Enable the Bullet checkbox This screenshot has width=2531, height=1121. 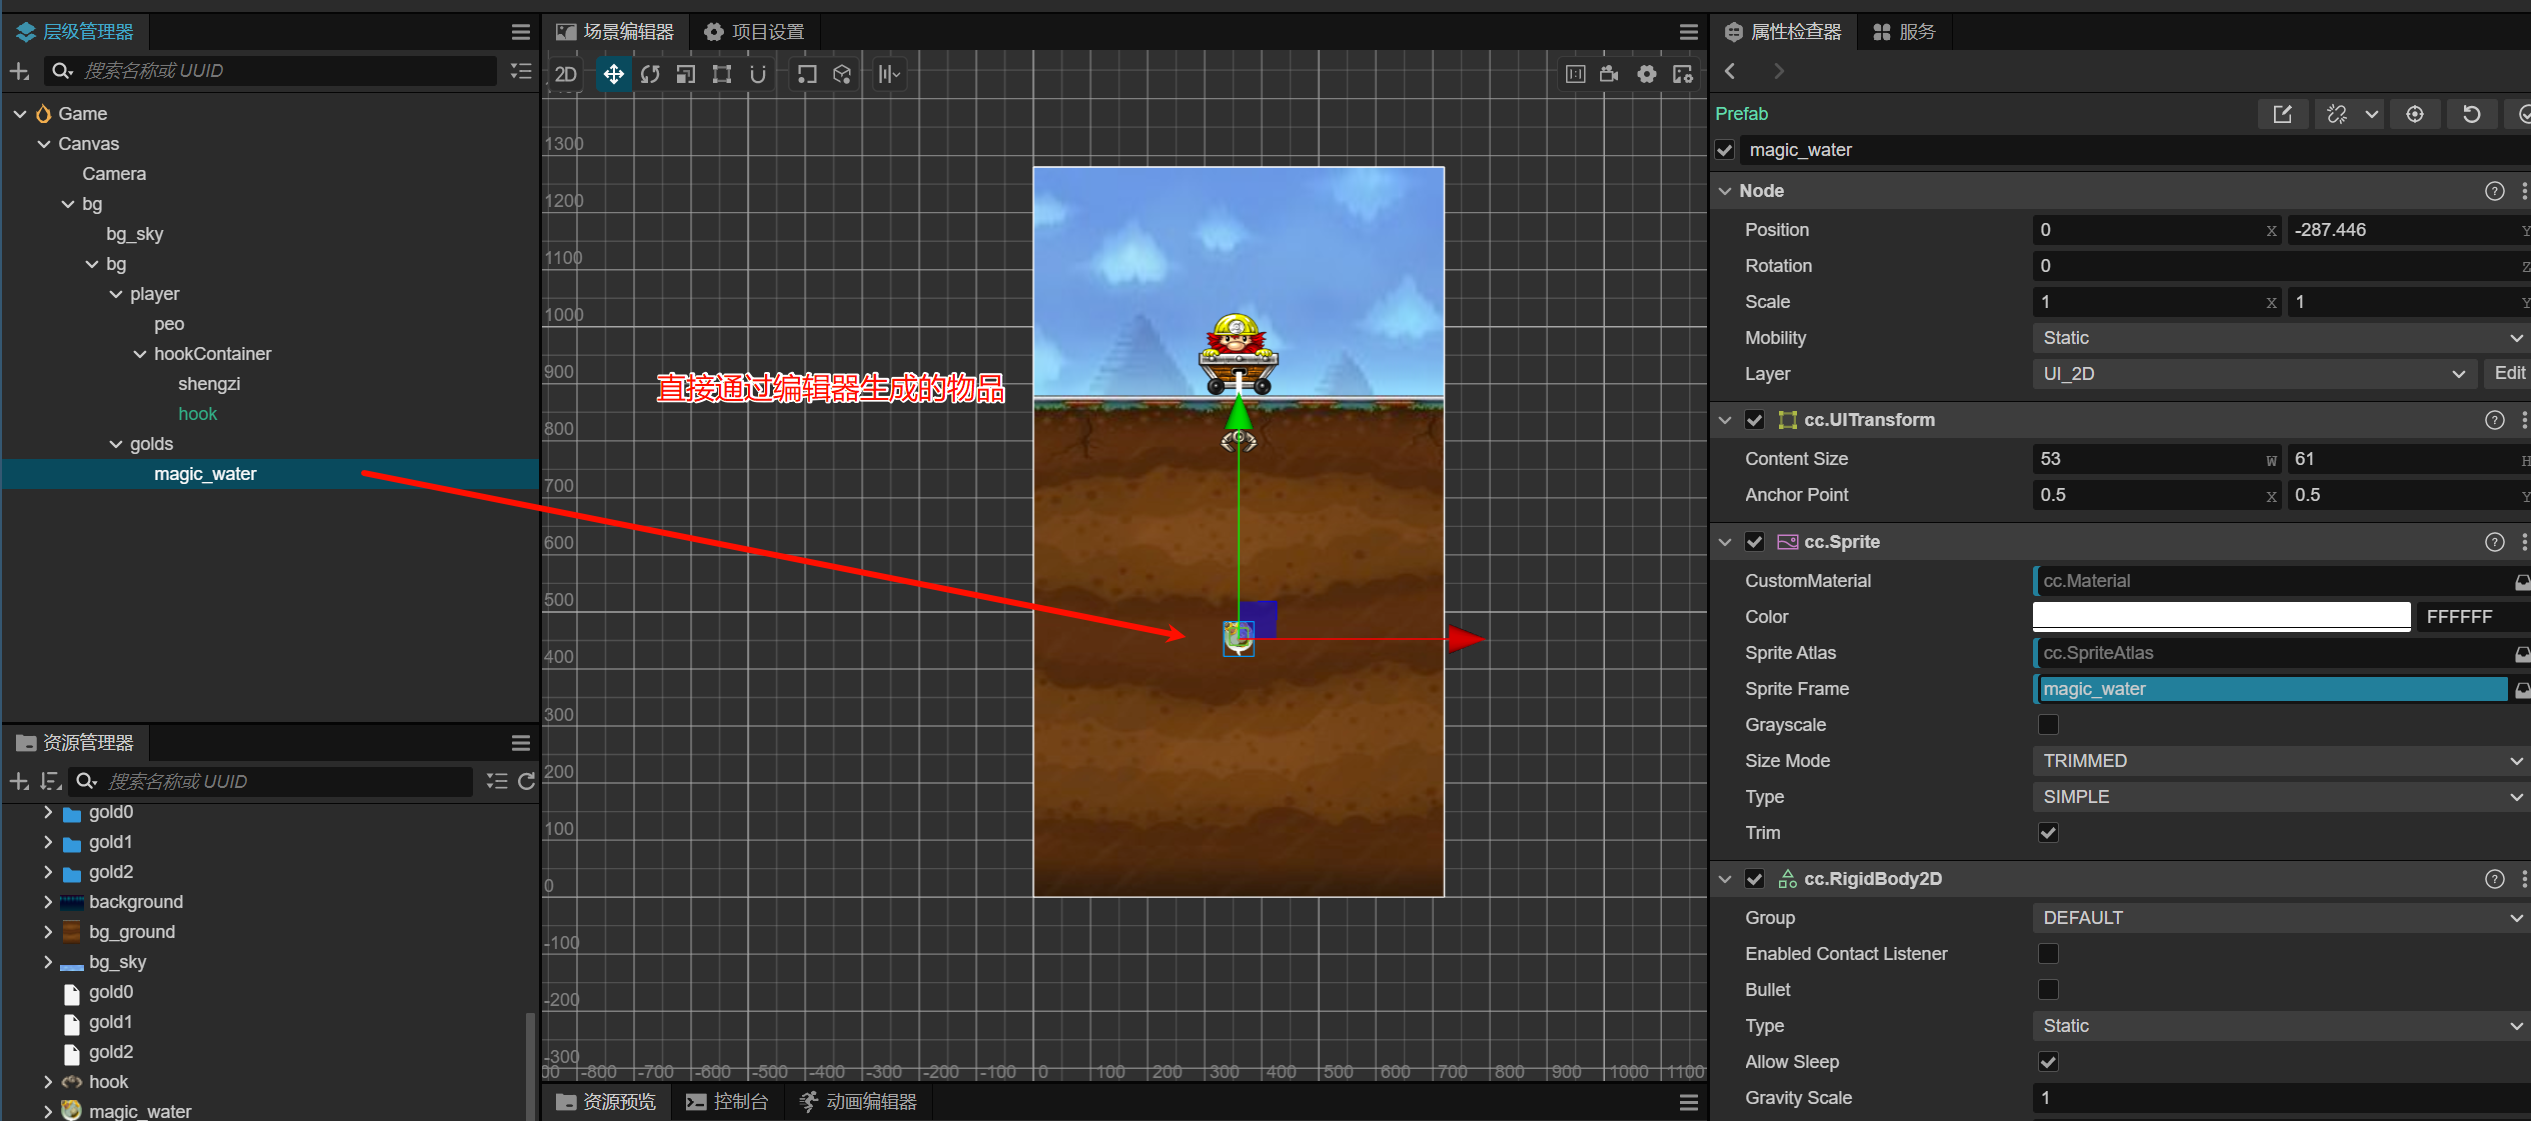pyautogui.click(x=2048, y=990)
